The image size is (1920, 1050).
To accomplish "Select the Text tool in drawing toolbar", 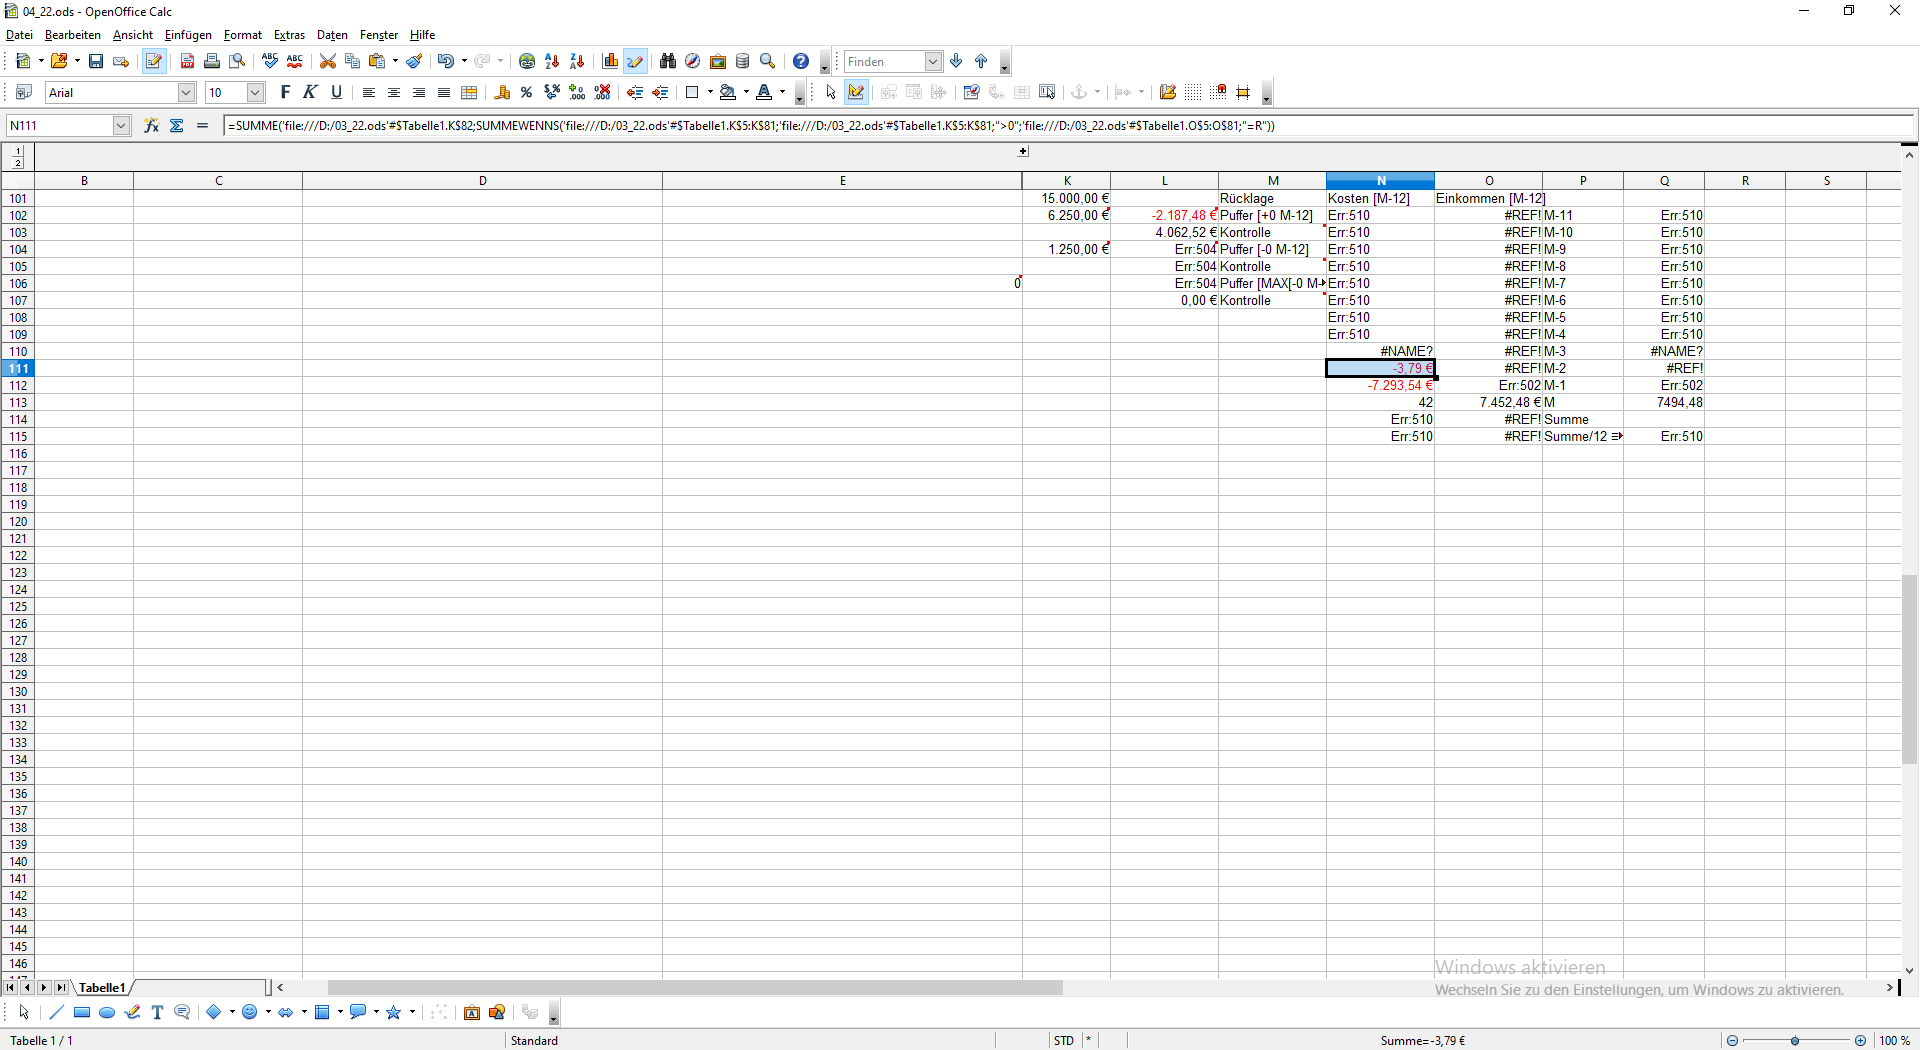I will pyautogui.click(x=157, y=1013).
